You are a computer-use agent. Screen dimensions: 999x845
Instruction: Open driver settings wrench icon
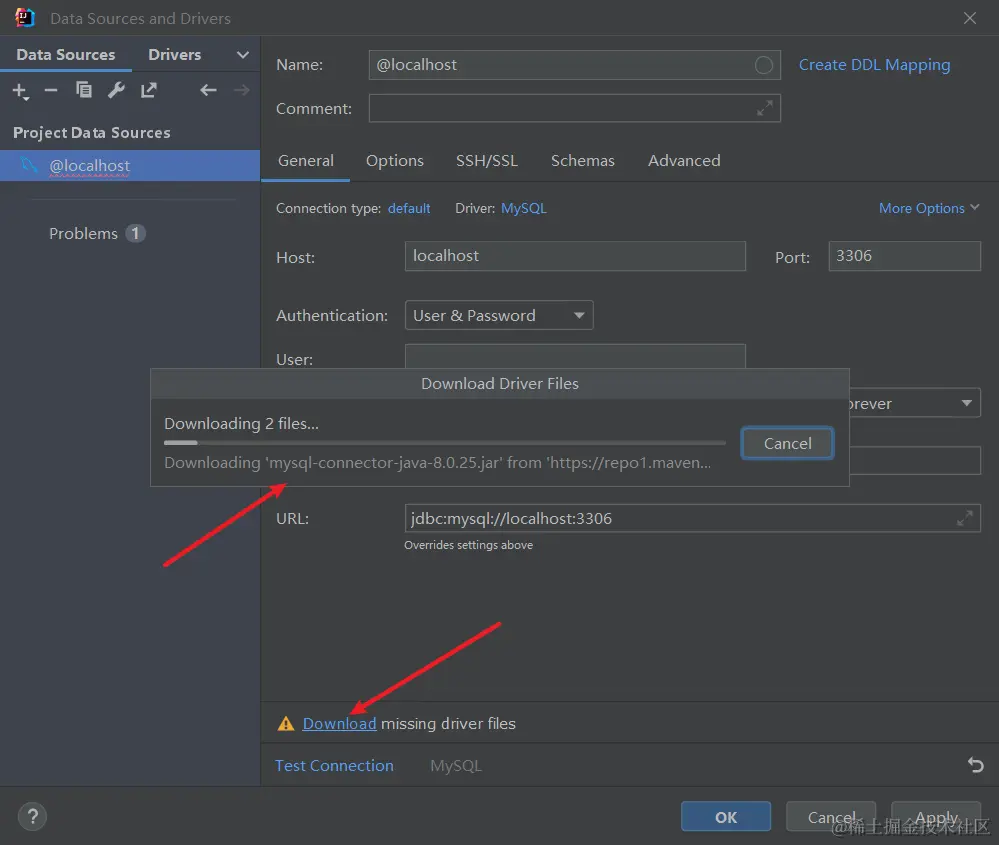coord(116,90)
